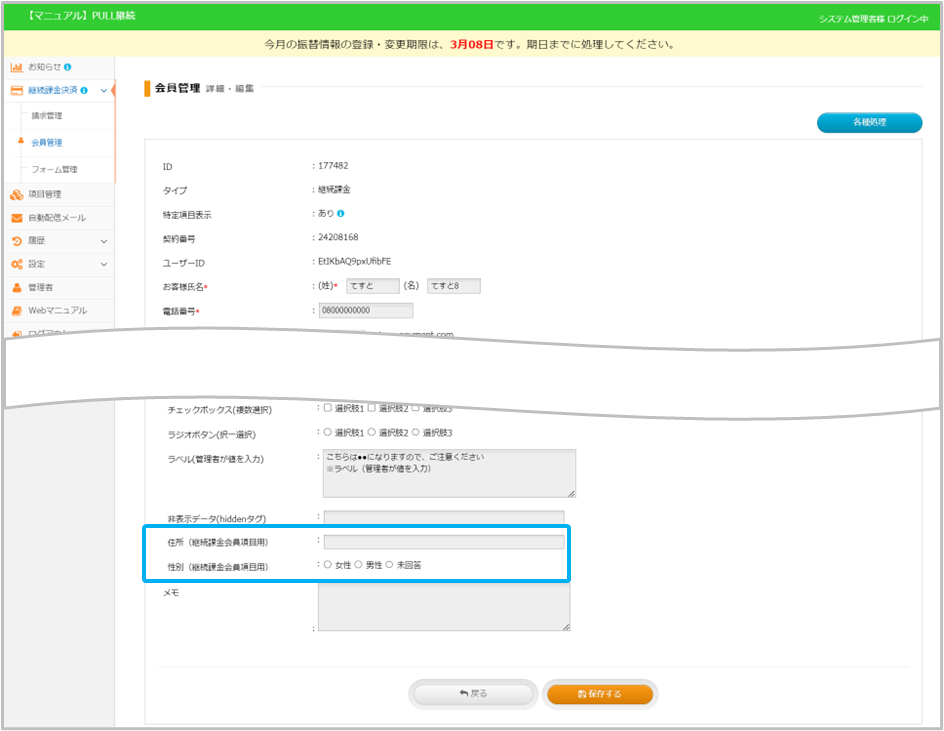
Task: Choose radio button 選択肢2 under ラジオボタン
Action: tap(372, 432)
